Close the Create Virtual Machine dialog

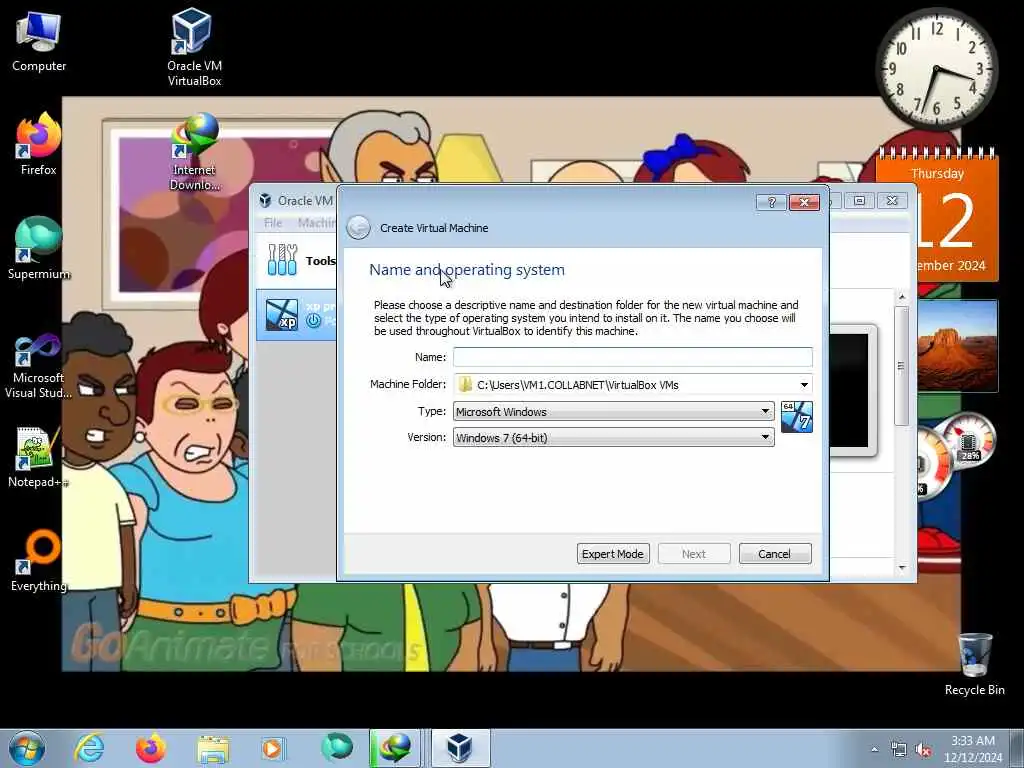(805, 202)
